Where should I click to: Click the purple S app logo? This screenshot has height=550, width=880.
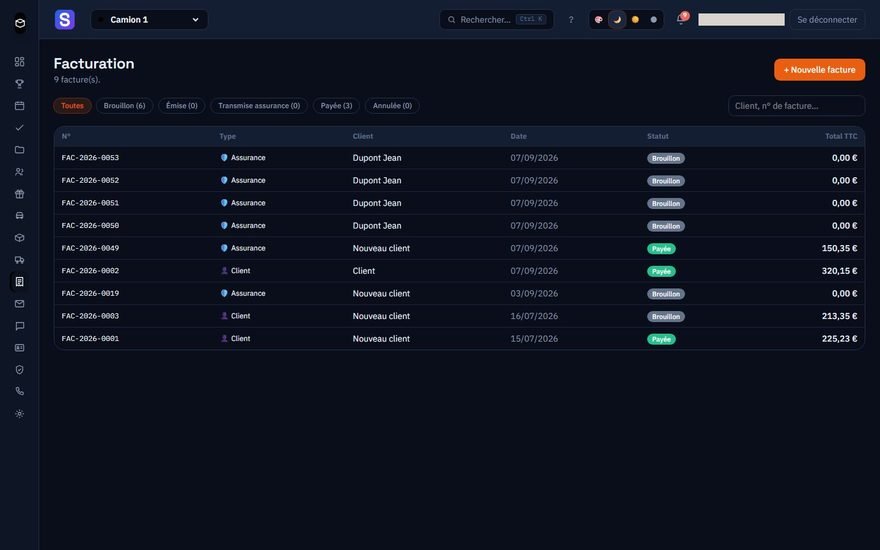65,20
